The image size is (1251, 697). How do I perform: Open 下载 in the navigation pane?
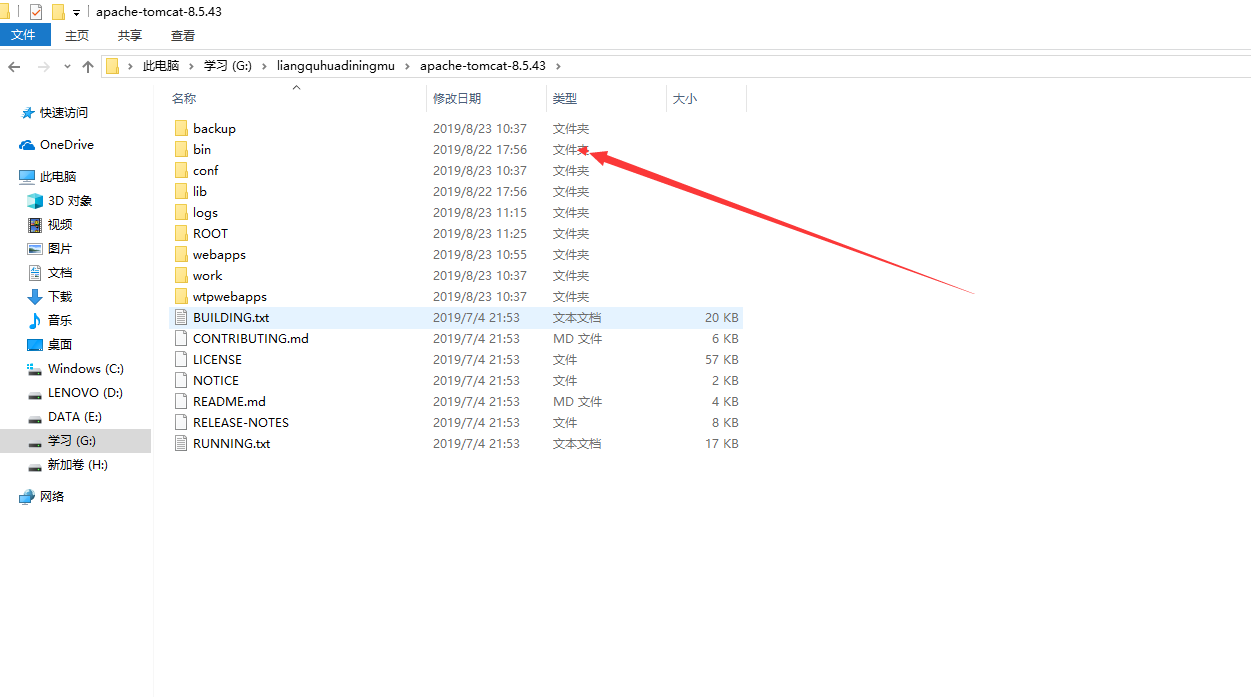[x=50, y=296]
